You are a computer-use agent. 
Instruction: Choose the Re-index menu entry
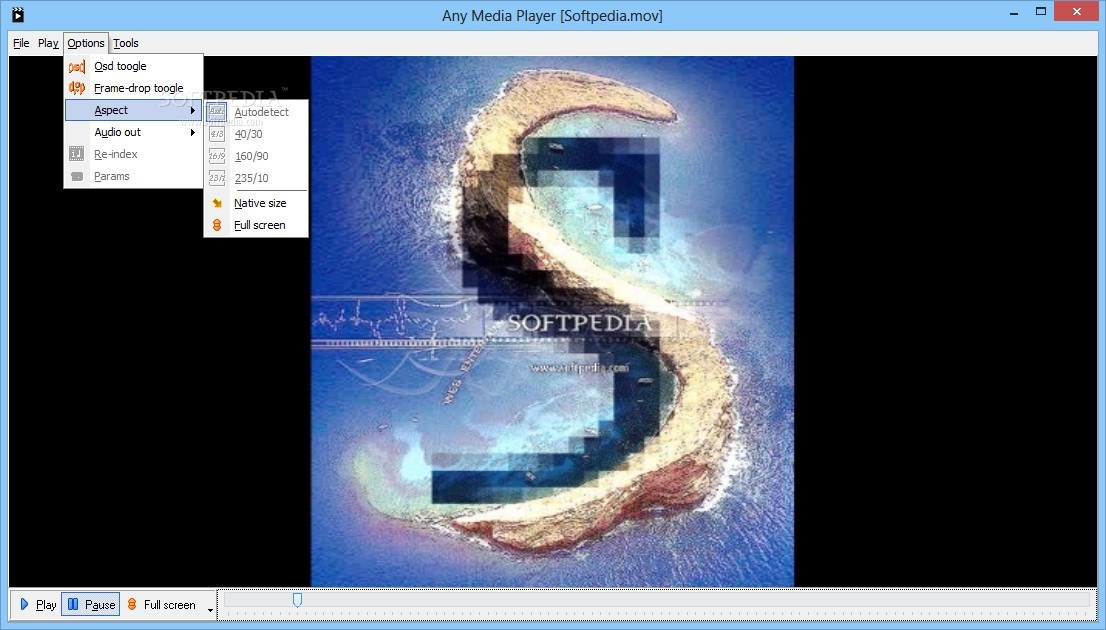tap(134, 154)
